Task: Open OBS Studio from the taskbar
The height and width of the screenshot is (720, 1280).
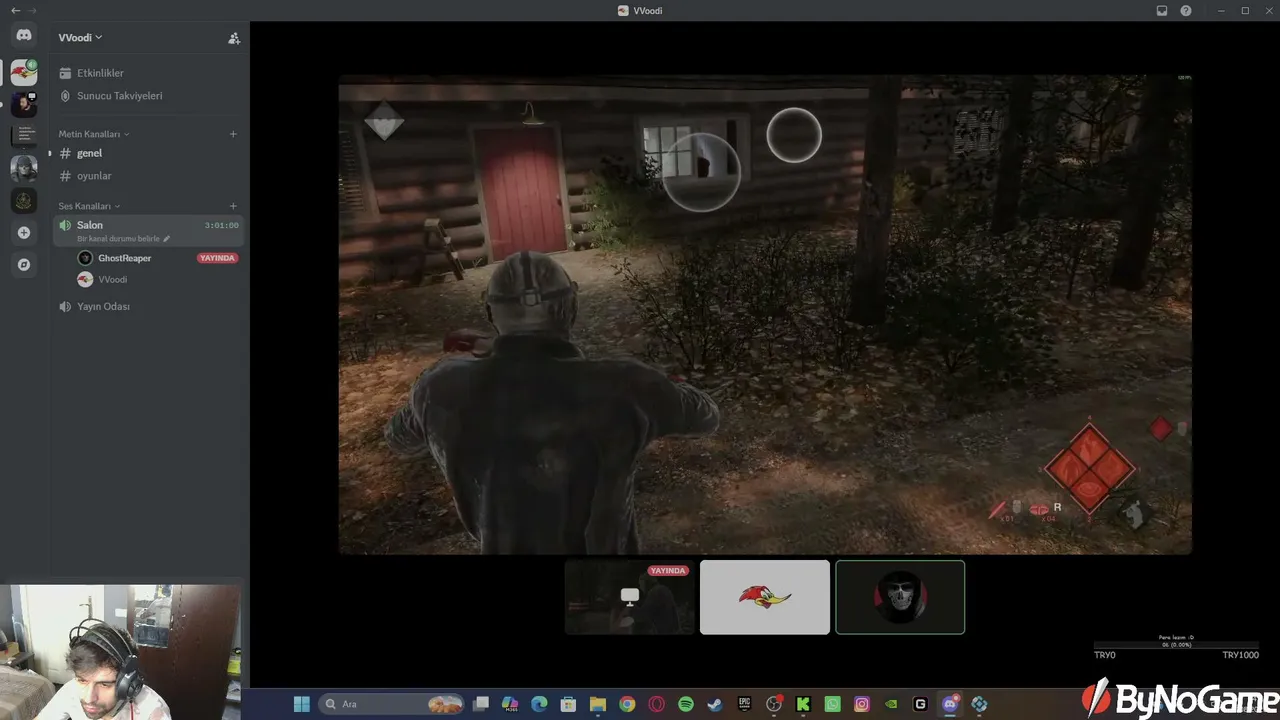Action: 774,704
